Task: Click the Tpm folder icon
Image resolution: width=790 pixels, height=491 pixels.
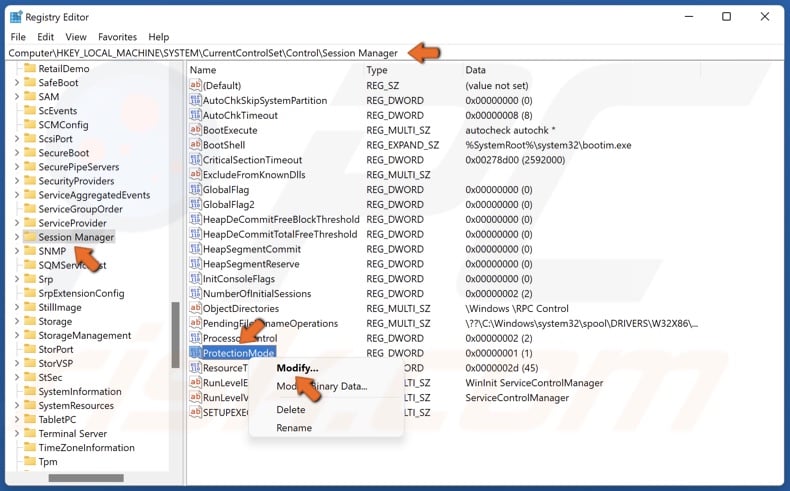Action: [30, 461]
